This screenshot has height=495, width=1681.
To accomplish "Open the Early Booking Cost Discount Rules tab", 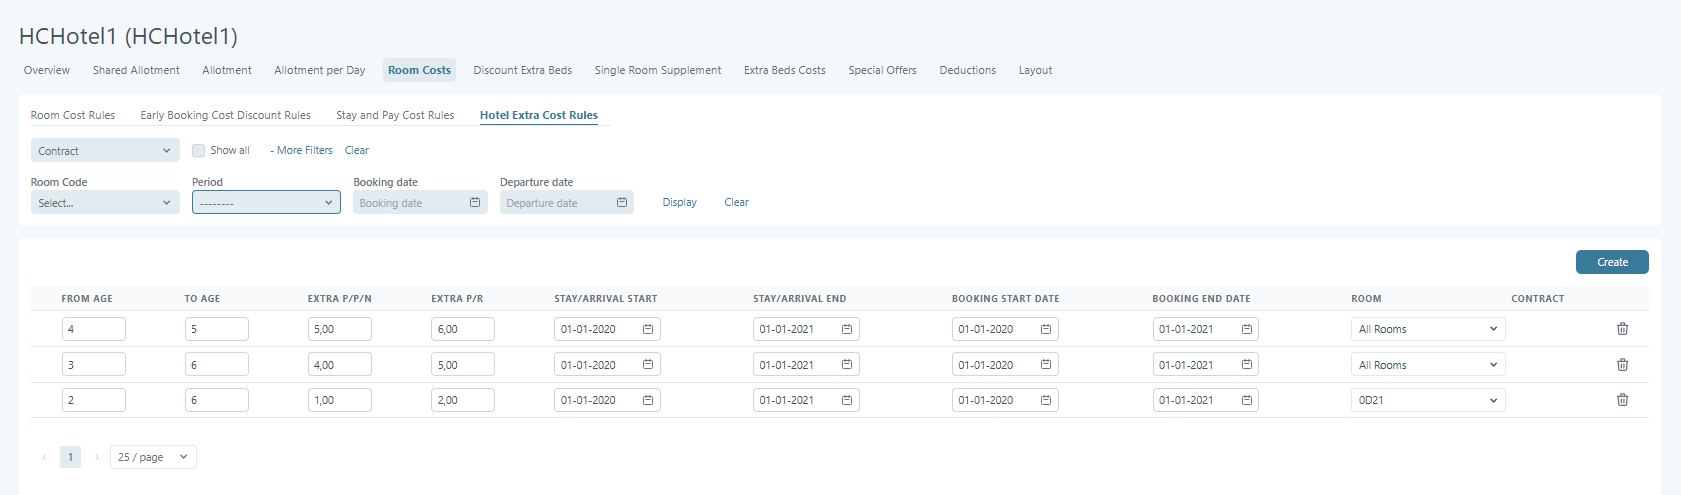I will pos(225,115).
